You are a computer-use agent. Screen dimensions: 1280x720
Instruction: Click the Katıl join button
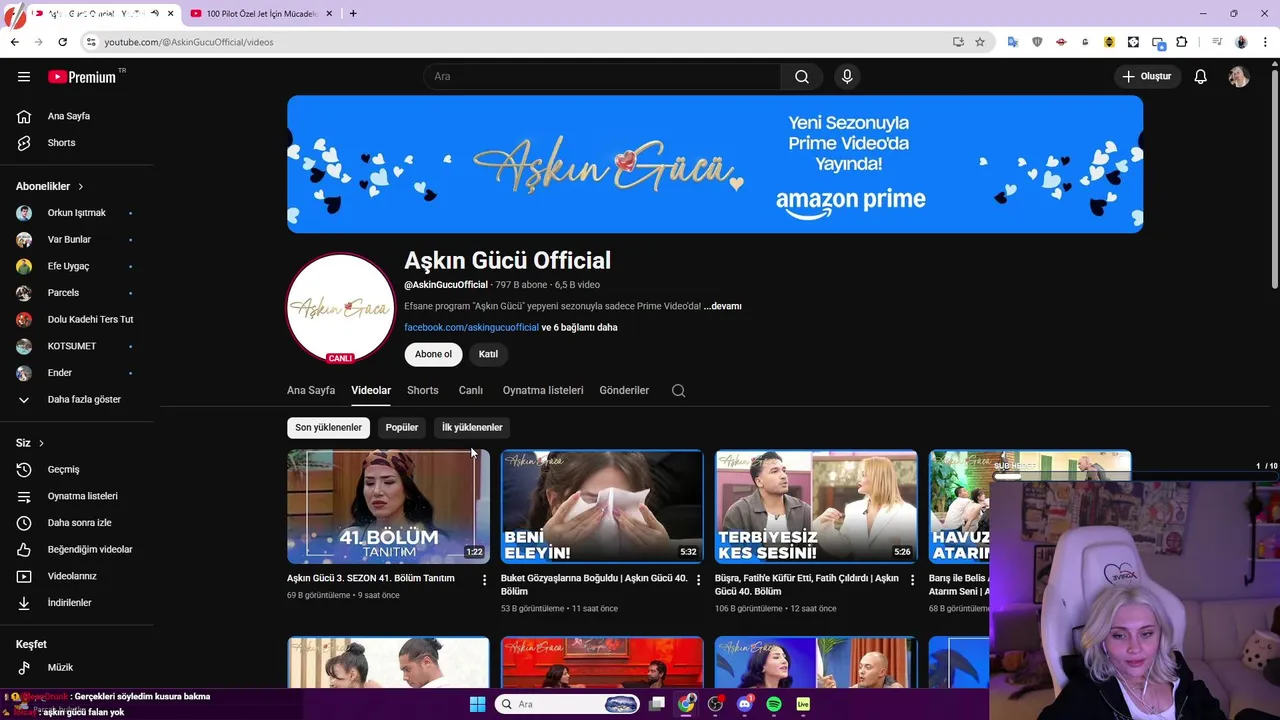pos(488,354)
